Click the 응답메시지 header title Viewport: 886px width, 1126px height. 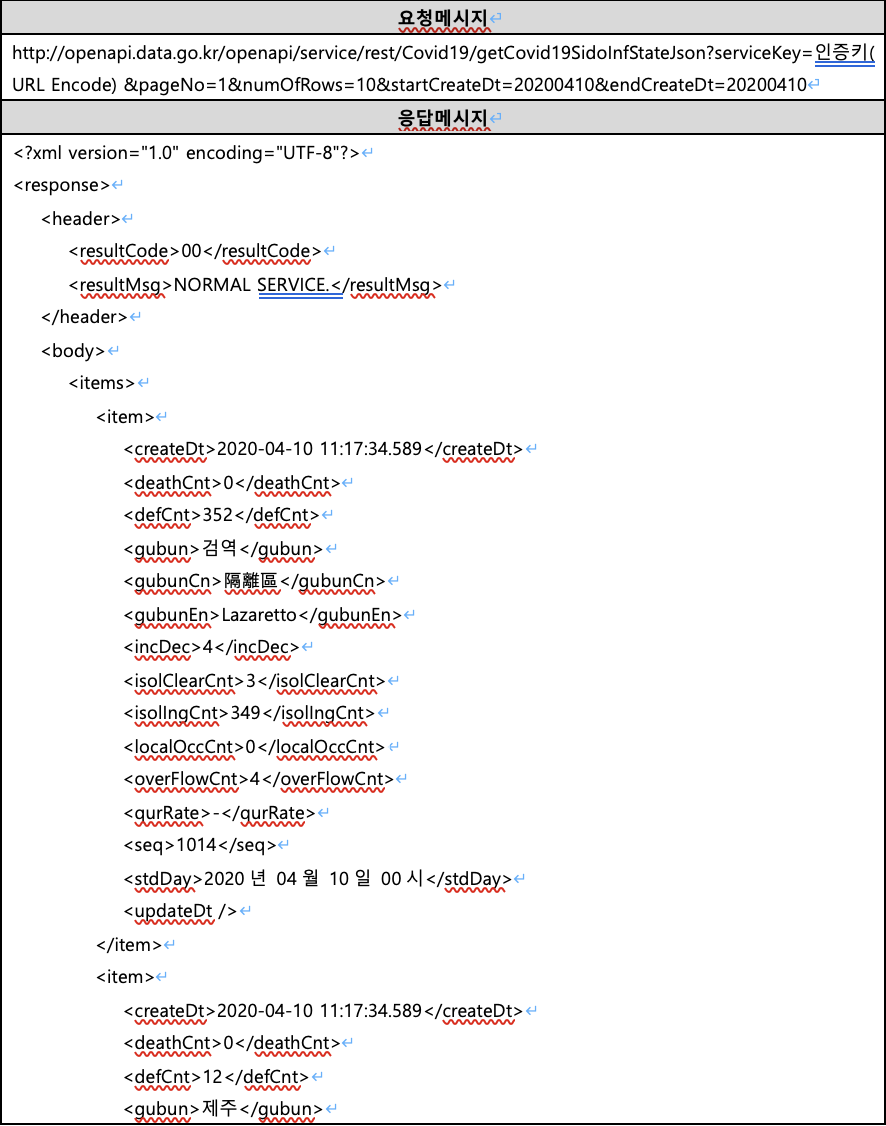pos(443,118)
